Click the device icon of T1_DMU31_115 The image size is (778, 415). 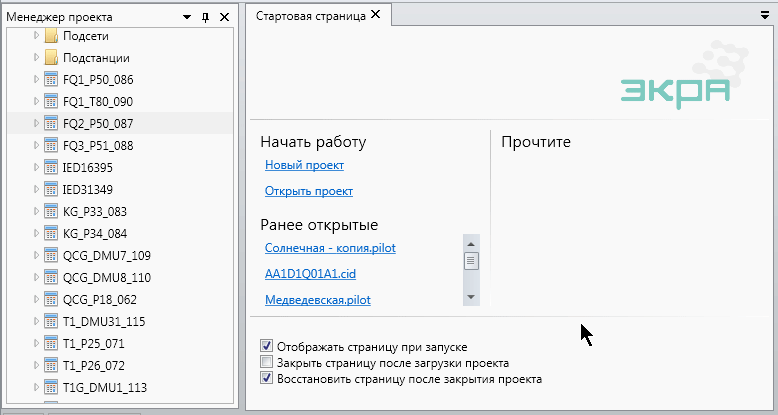point(51,321)
